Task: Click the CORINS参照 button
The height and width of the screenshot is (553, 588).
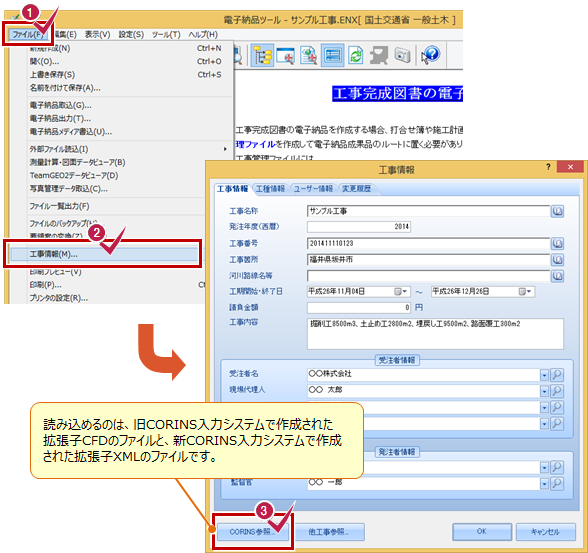Action: click(252, 532)
